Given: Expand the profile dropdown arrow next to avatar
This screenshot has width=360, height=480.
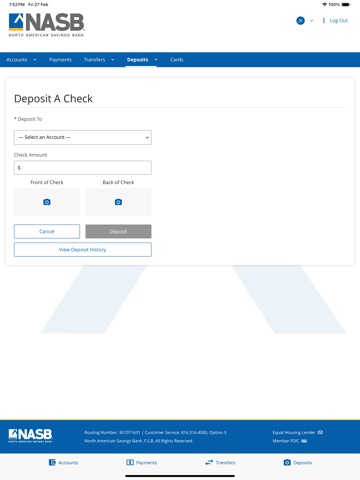Looking at the screenshot, I should click(312, 21).
